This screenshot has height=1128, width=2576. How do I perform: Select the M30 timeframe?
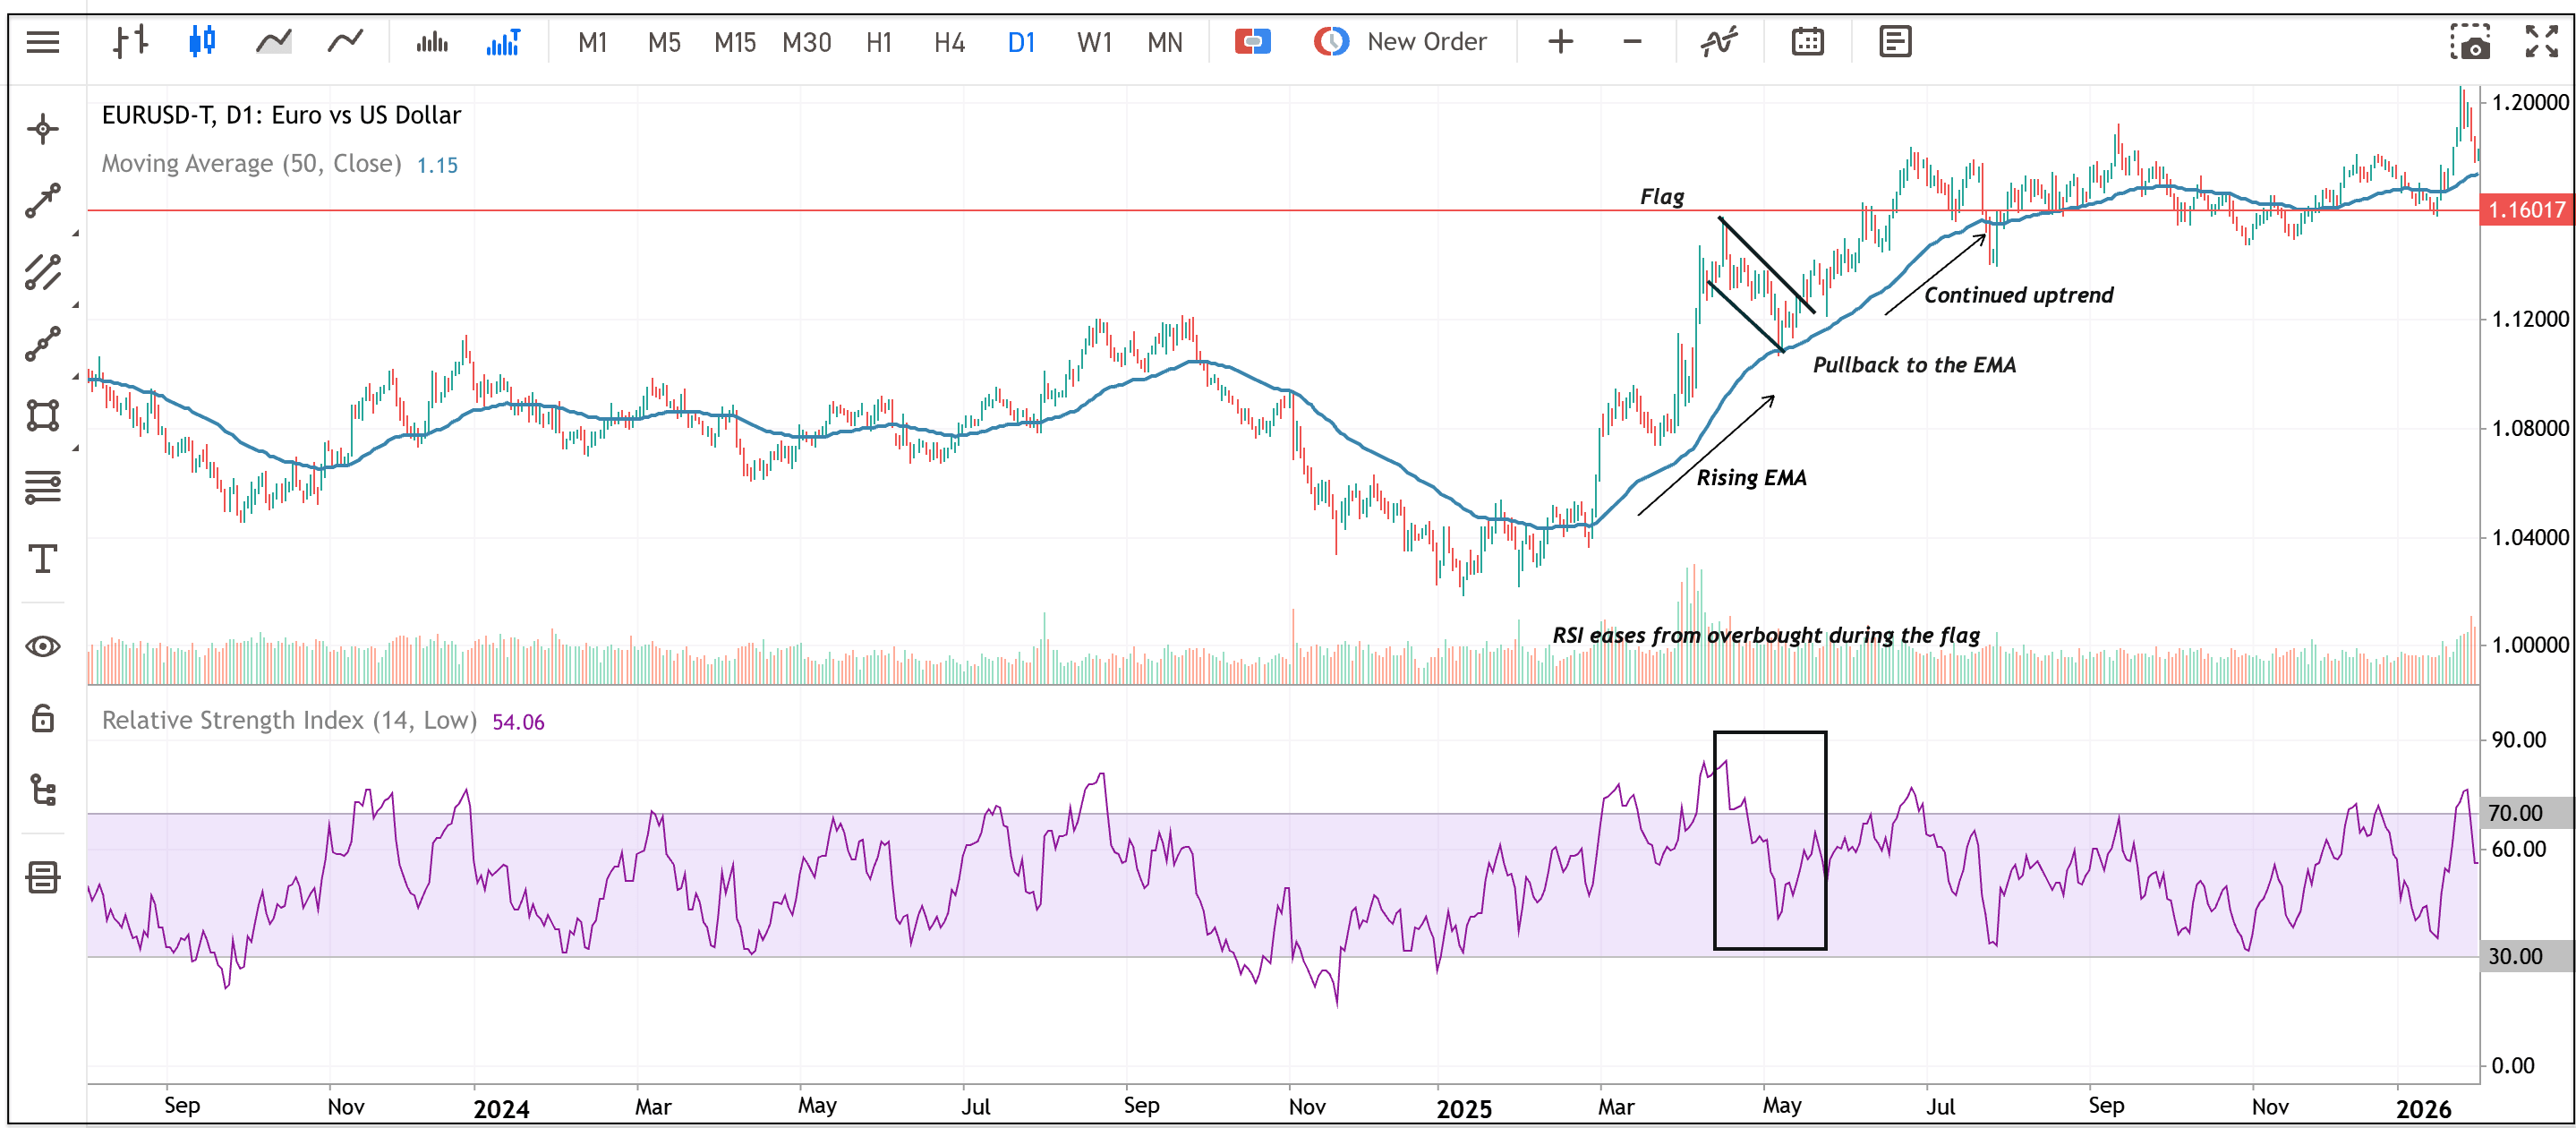click(x=807, y=42)
